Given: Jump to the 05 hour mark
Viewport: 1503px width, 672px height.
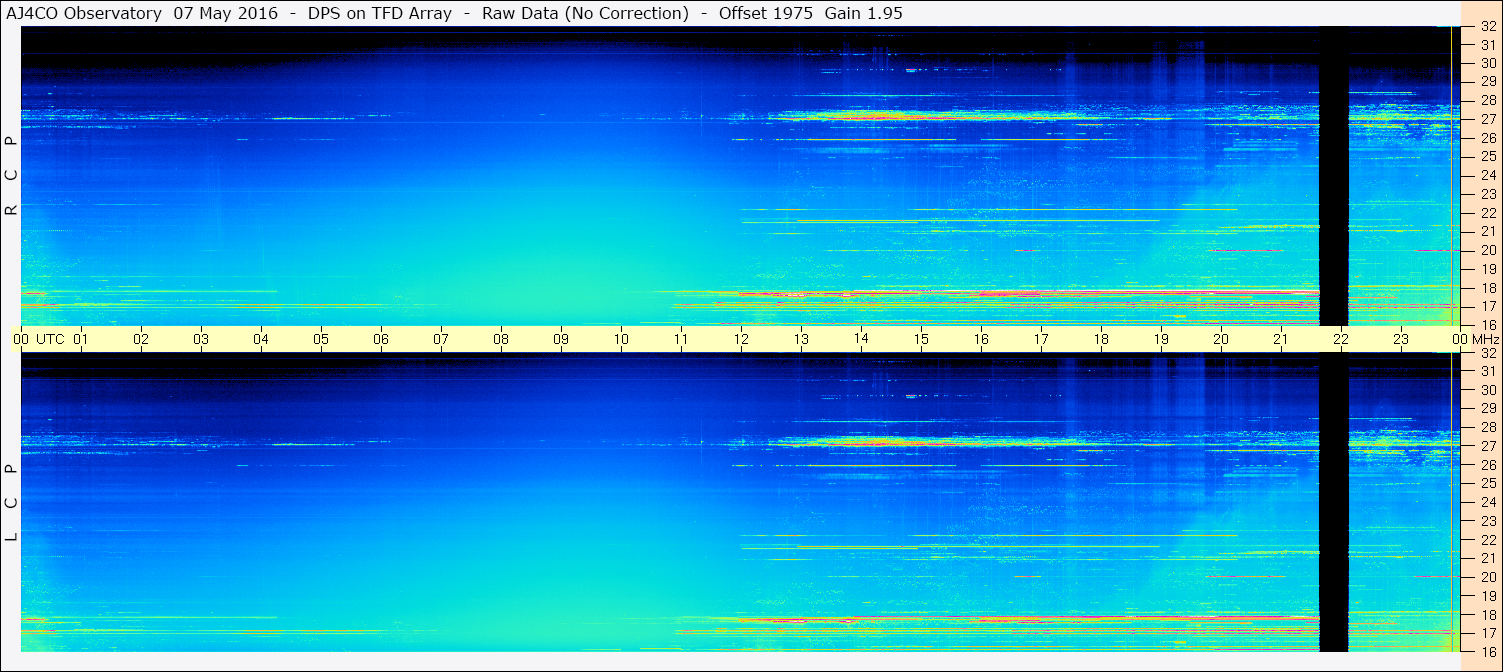Looking at the screenshot, I should point(321,339).
